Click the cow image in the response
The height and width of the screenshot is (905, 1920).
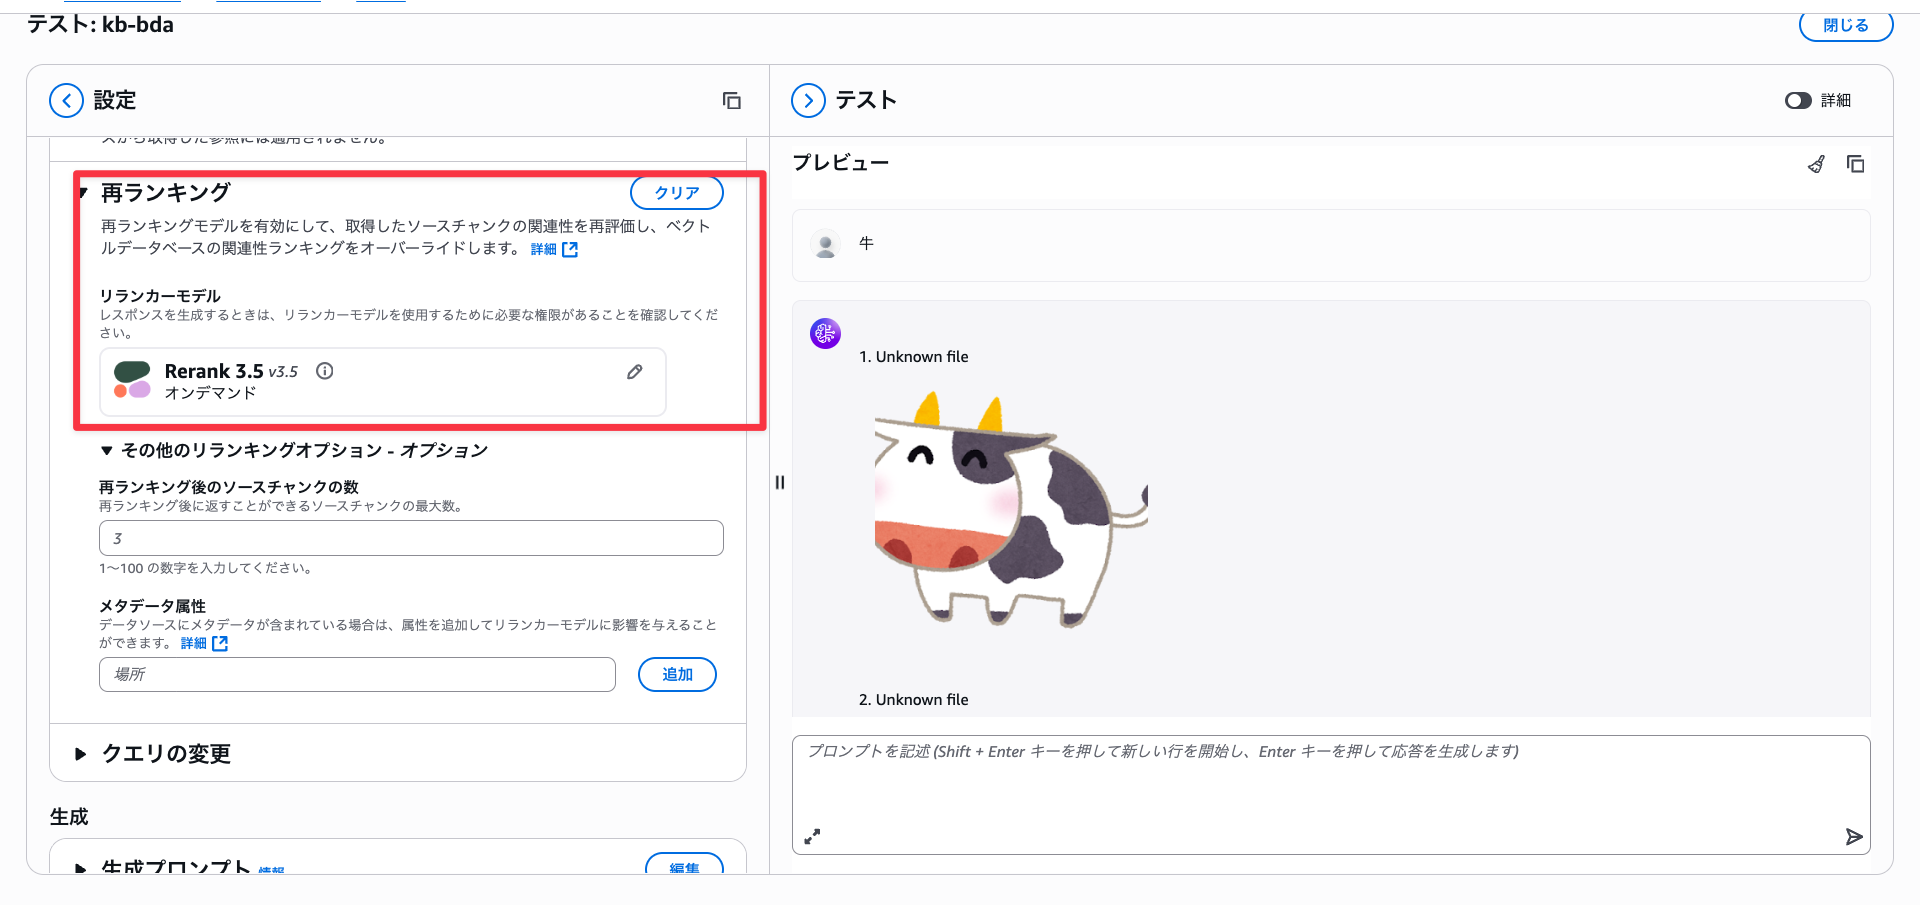(1011, 508)
